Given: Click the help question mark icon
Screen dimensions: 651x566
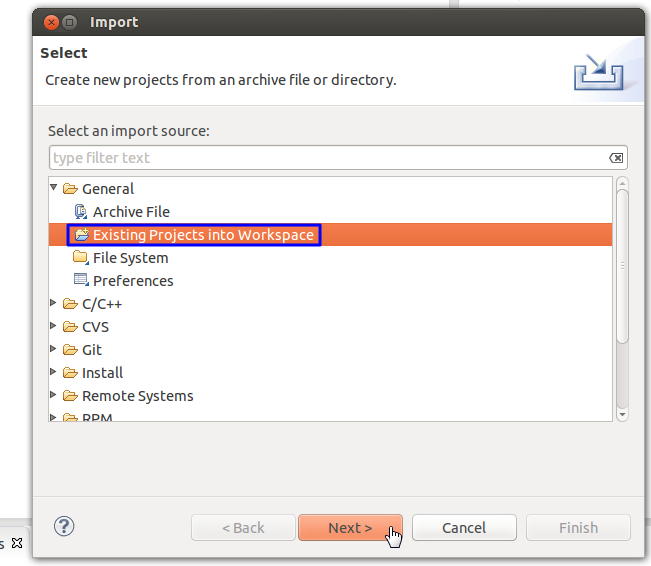Looking at the screenshot, I should (65, 526).
